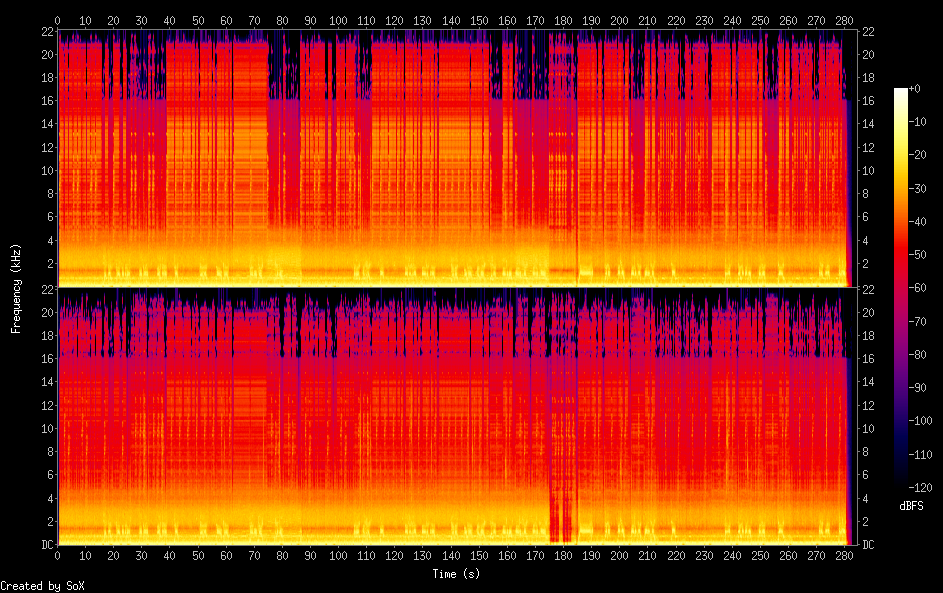Screen dimensions: 943x593
Task: Click the 'dBFS' label under color scale
Action: (911, 506)
